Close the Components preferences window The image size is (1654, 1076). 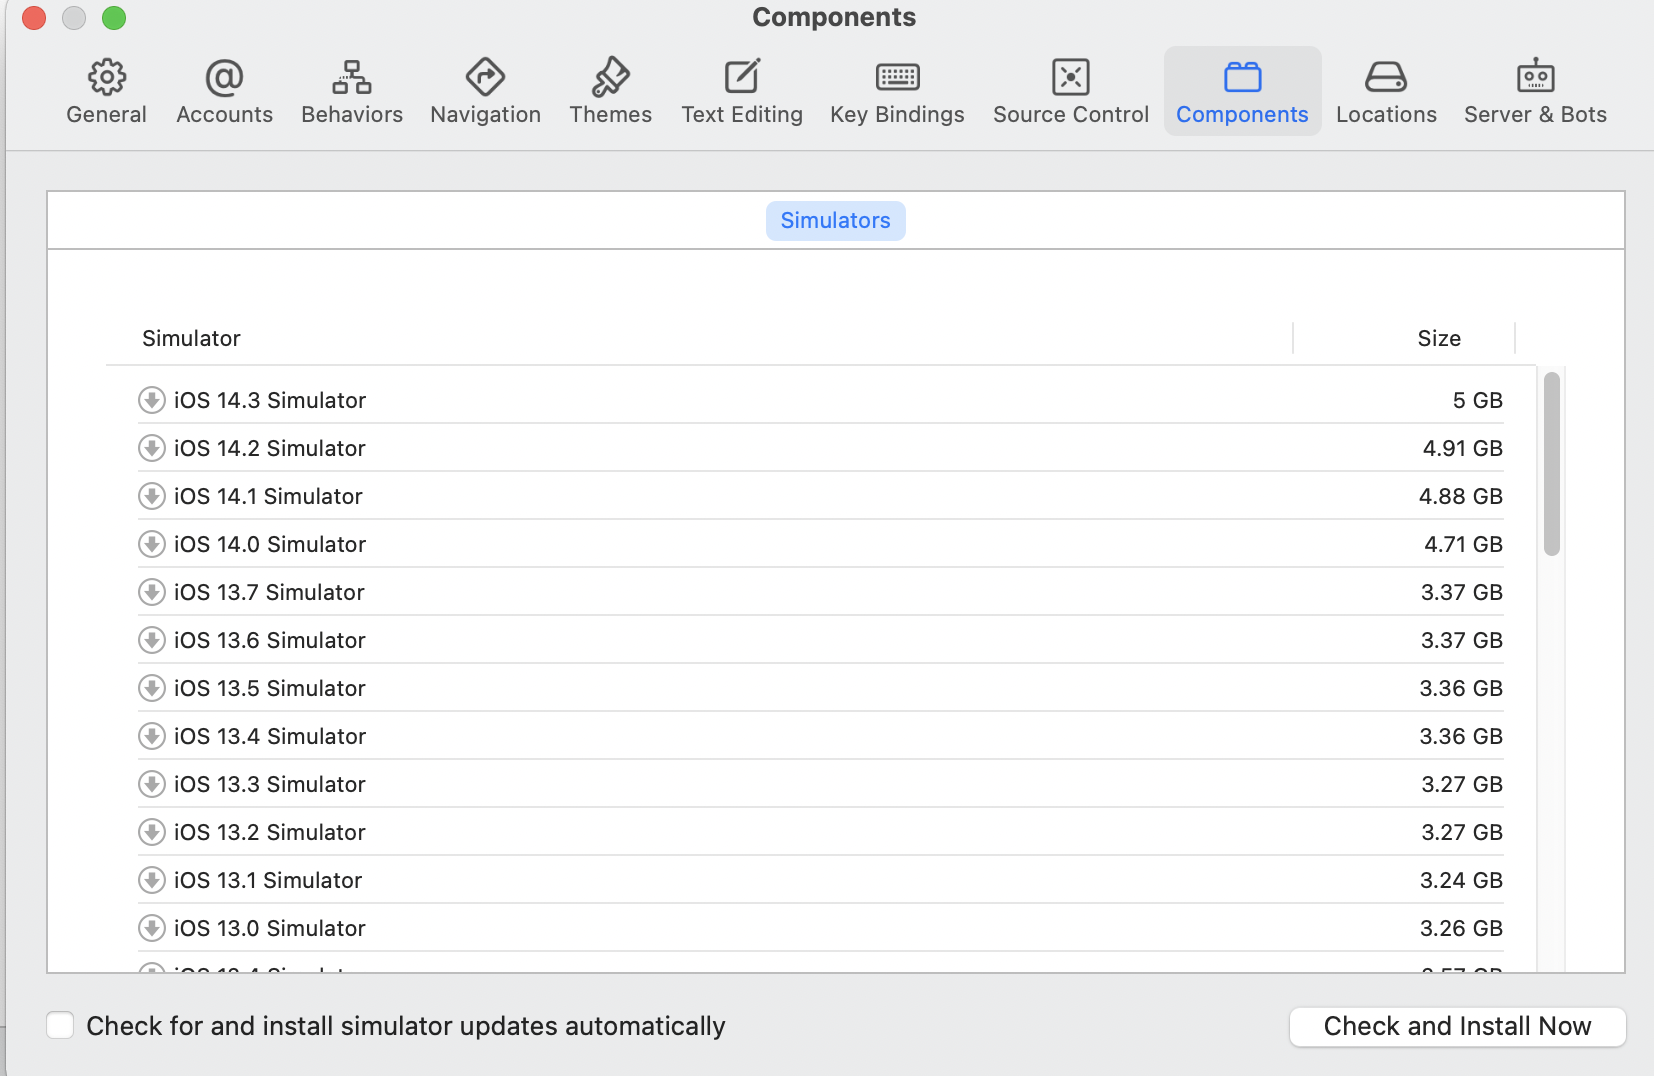(x=34, y=18)
